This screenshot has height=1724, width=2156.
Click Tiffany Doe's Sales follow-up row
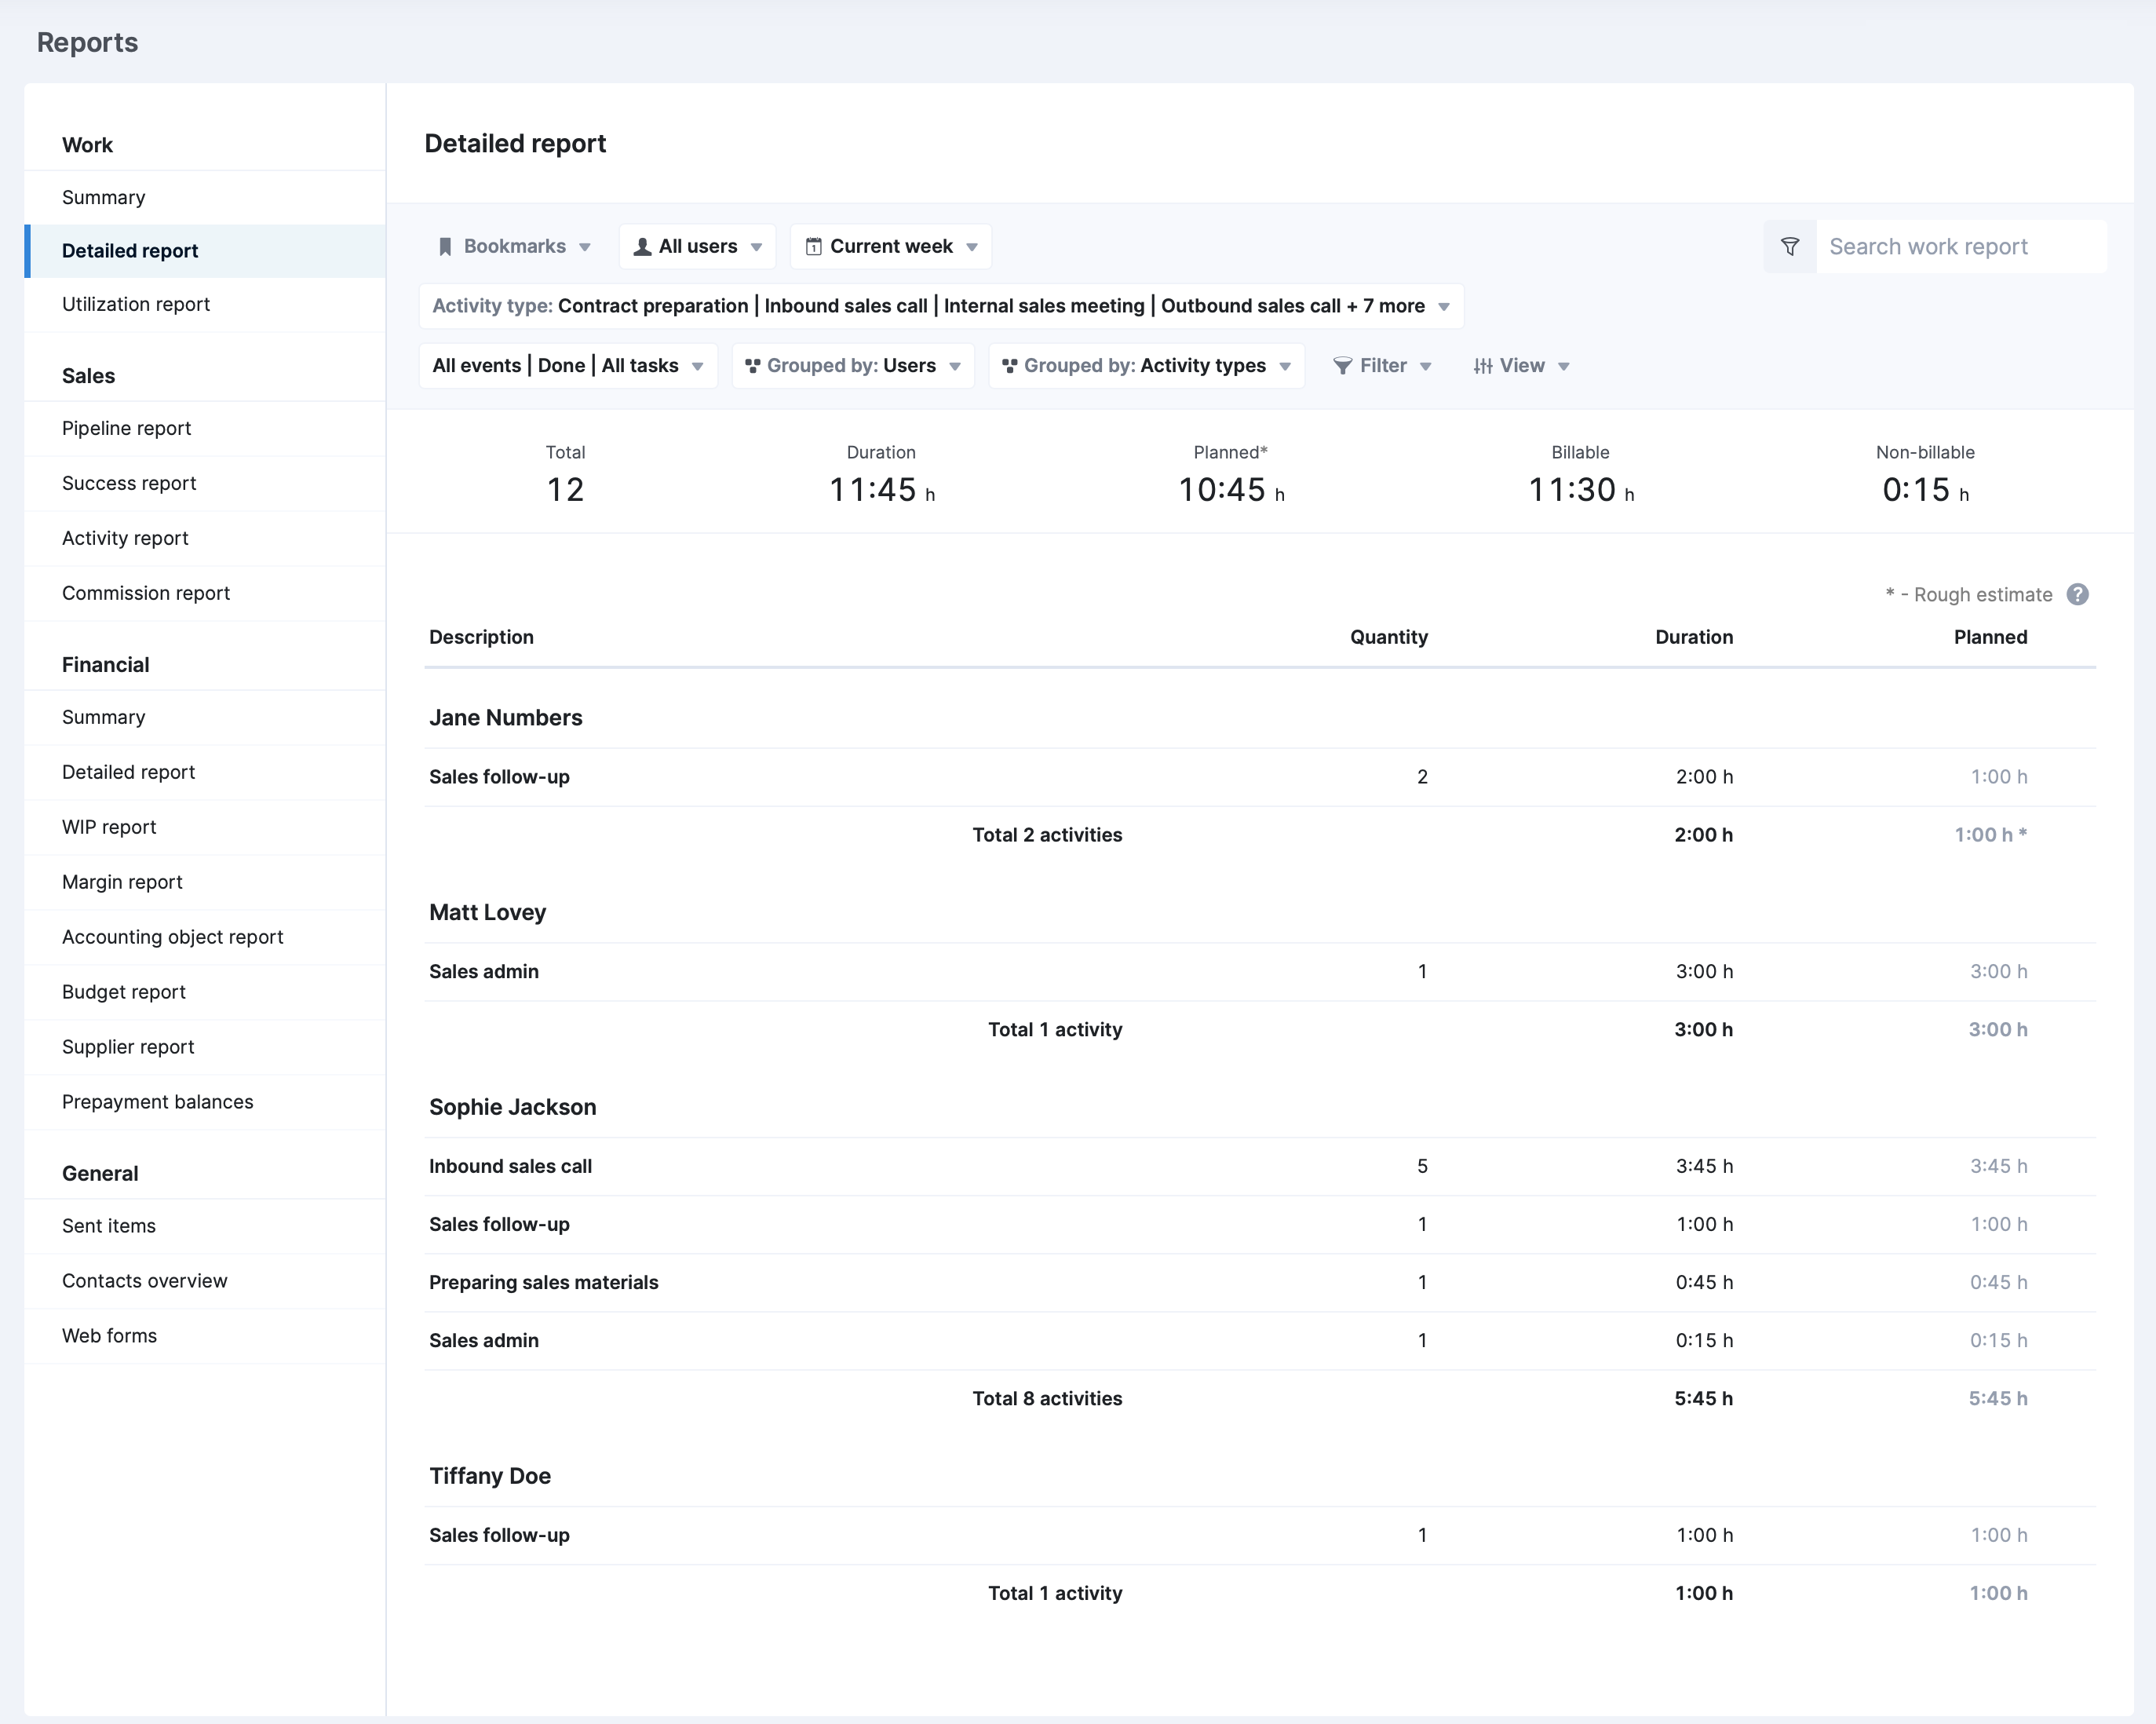[x=1260, y=1535]
